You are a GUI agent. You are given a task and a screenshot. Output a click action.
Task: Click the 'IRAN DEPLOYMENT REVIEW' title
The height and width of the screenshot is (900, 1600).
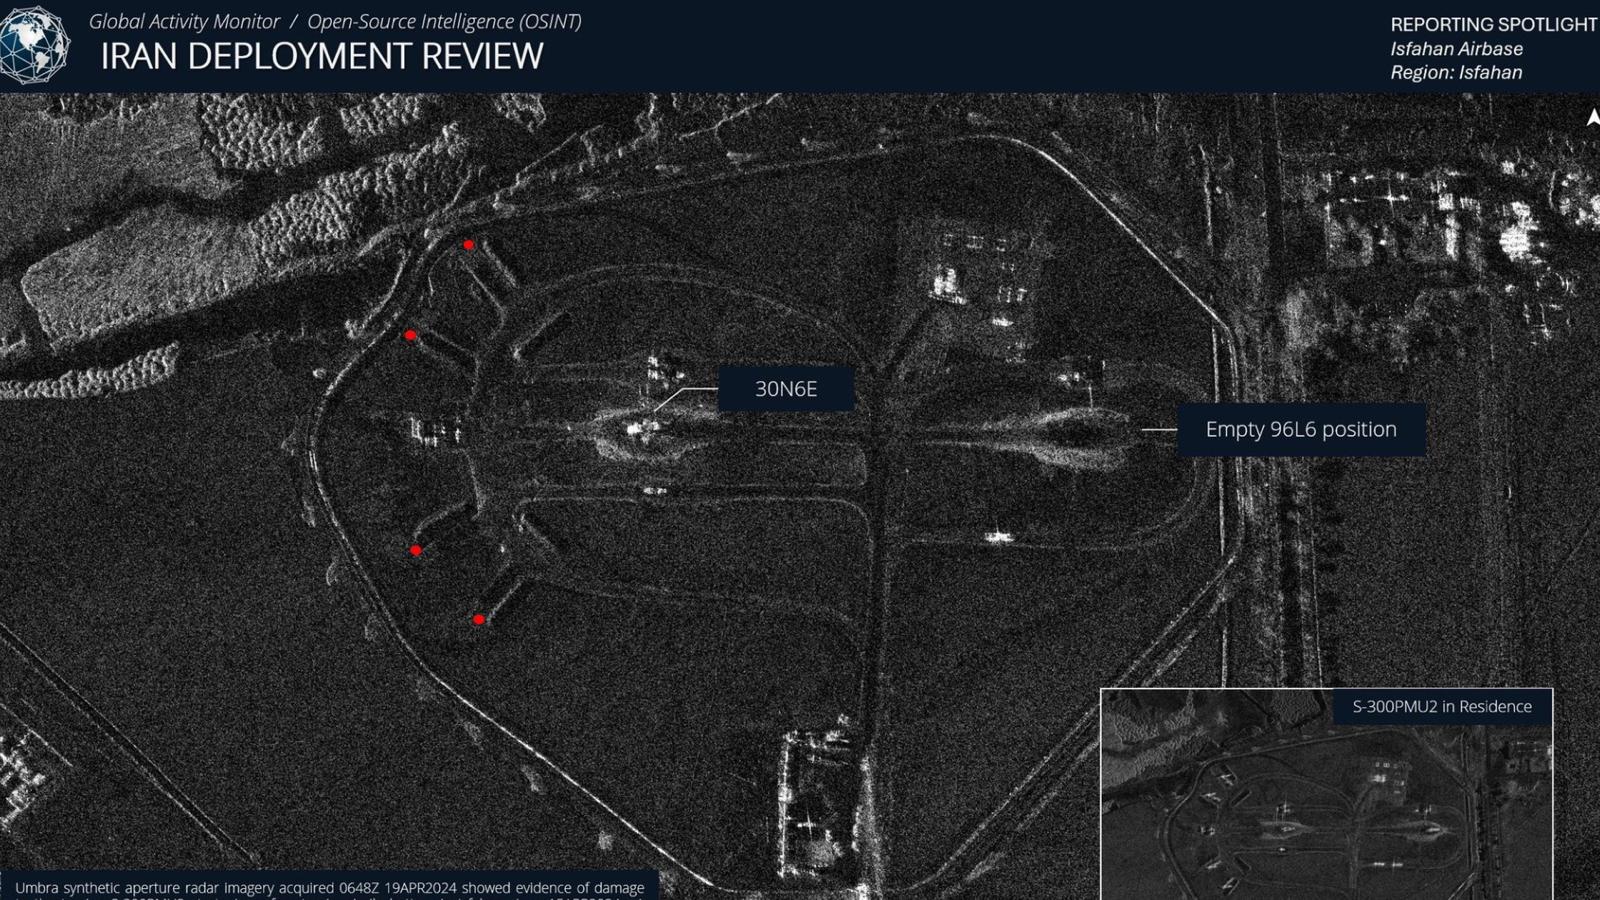(322, 57)
